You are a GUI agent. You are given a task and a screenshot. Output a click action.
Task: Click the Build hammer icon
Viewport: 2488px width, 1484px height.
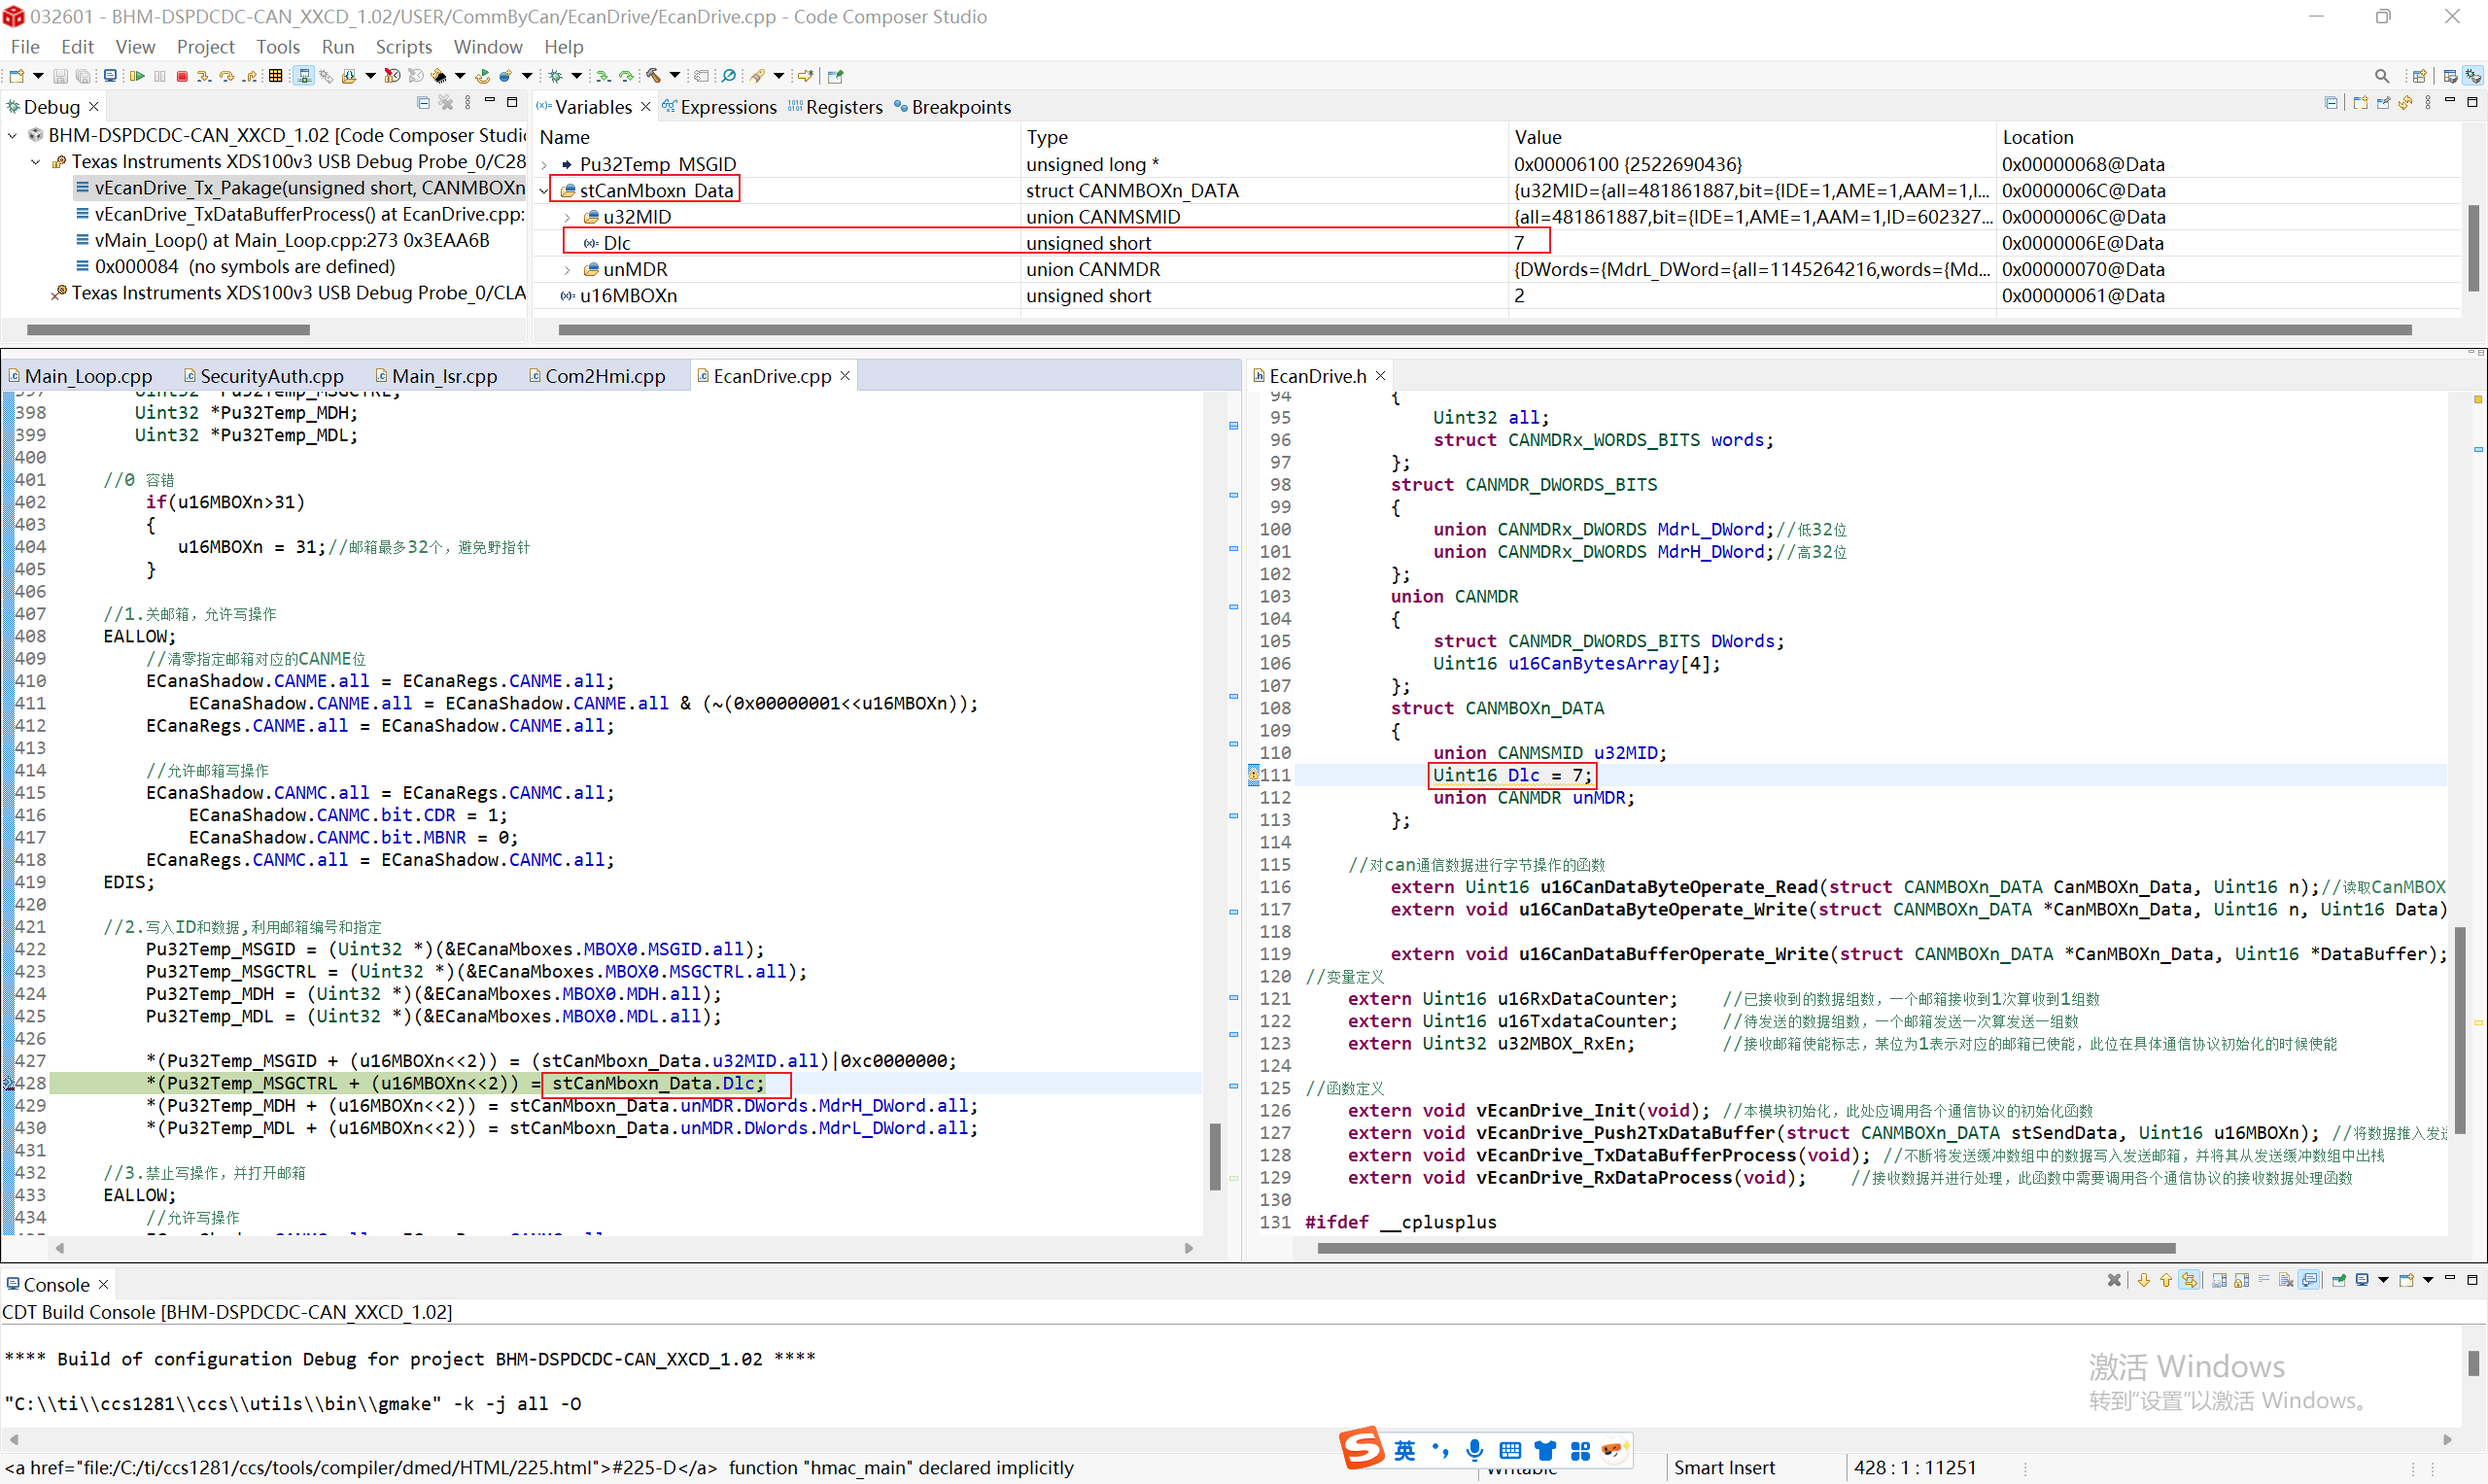[653, 76]
